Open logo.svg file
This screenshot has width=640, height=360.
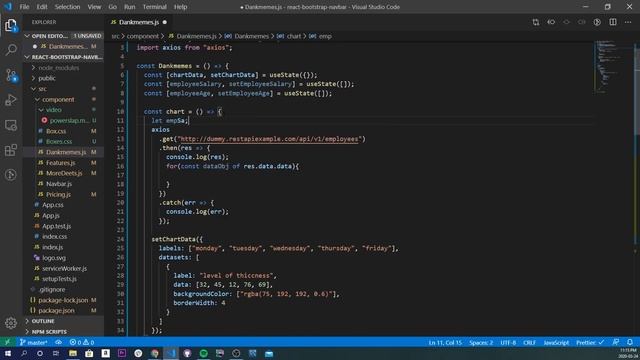click(54, 258)
